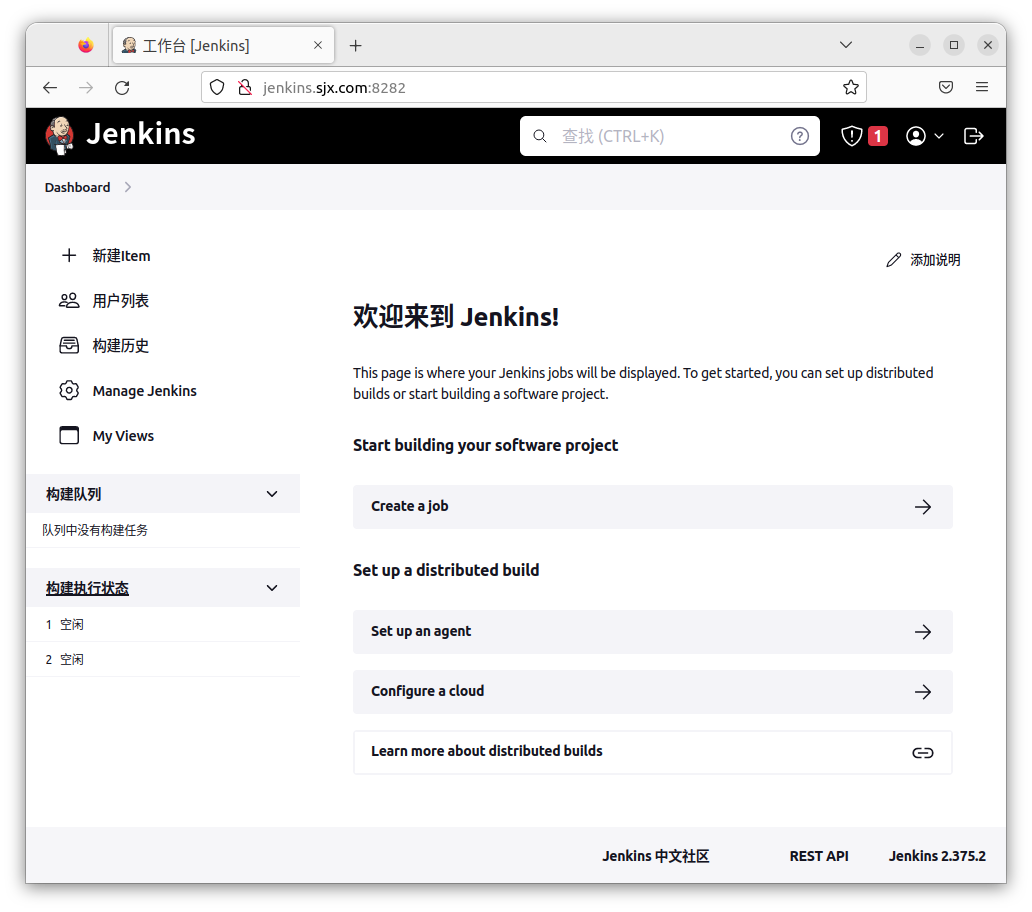Open the Firefox application menu
The image size is (1032, 912).
(x=982, y=87)
